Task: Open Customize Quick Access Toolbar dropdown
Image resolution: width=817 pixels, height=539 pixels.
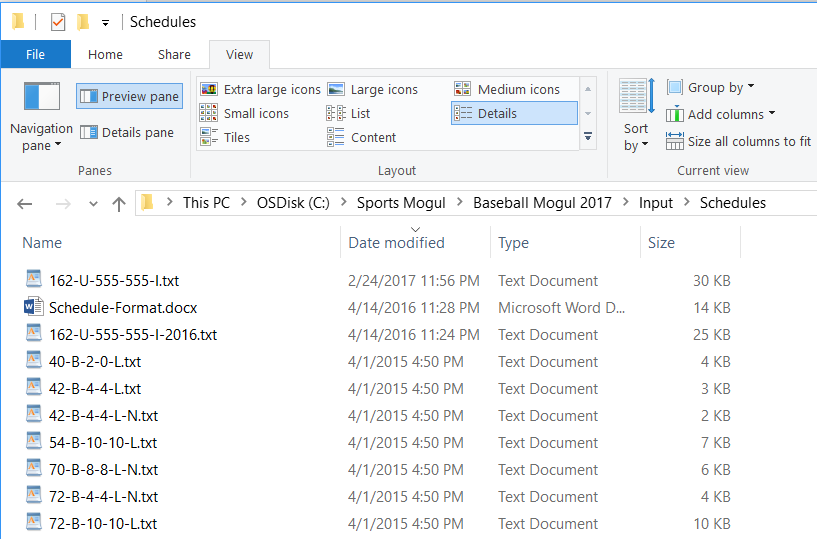Action: 105,22
